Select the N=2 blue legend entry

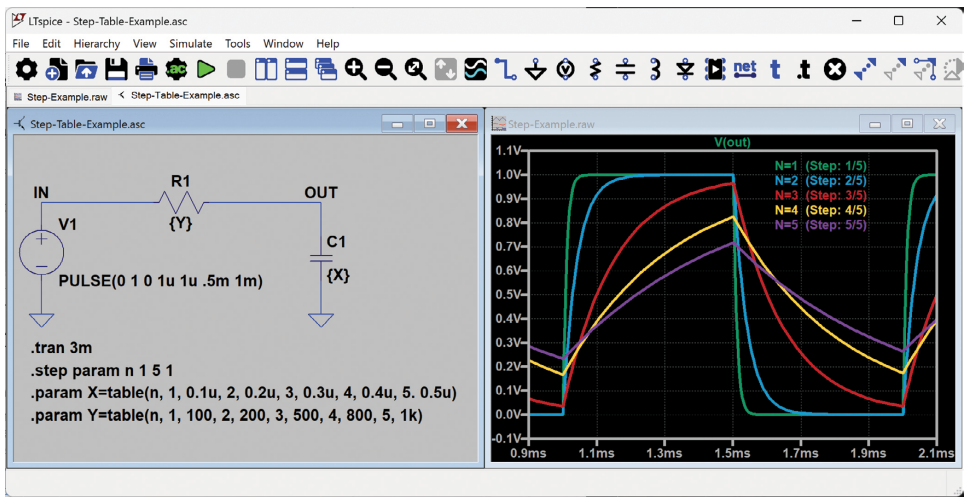(x=820, y=181)
